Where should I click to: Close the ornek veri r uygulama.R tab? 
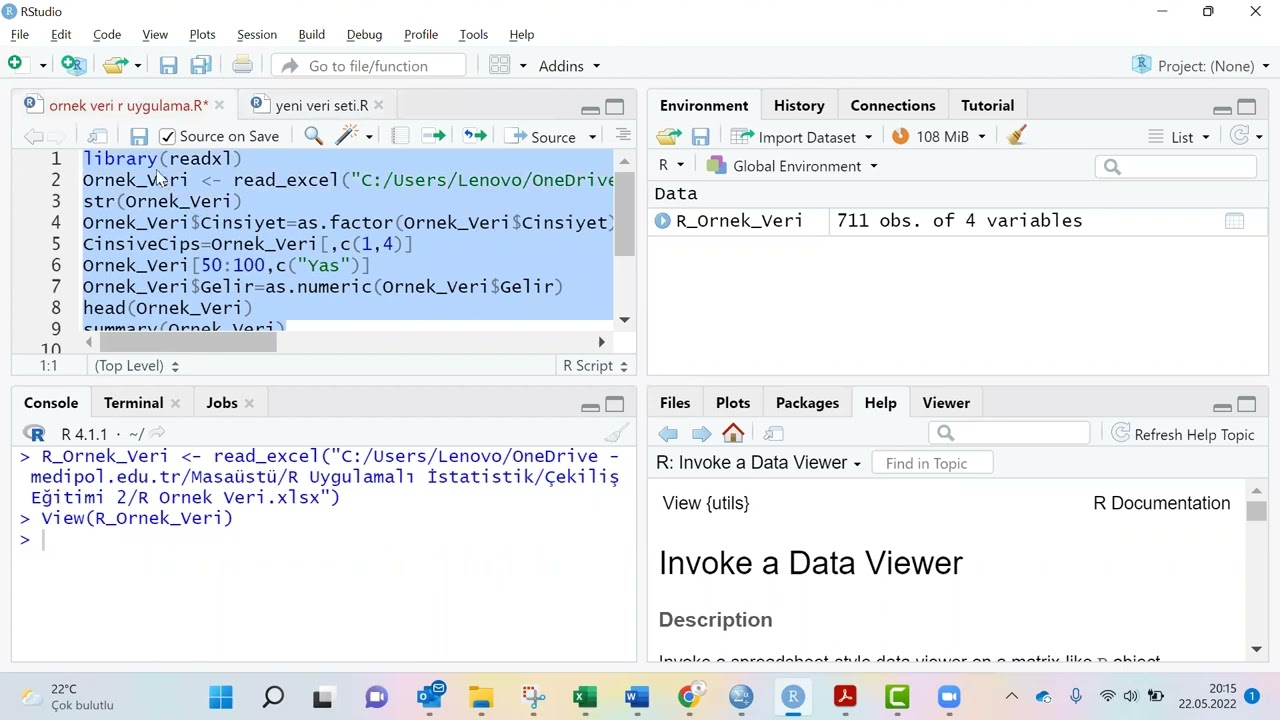[x=219, y=105]
